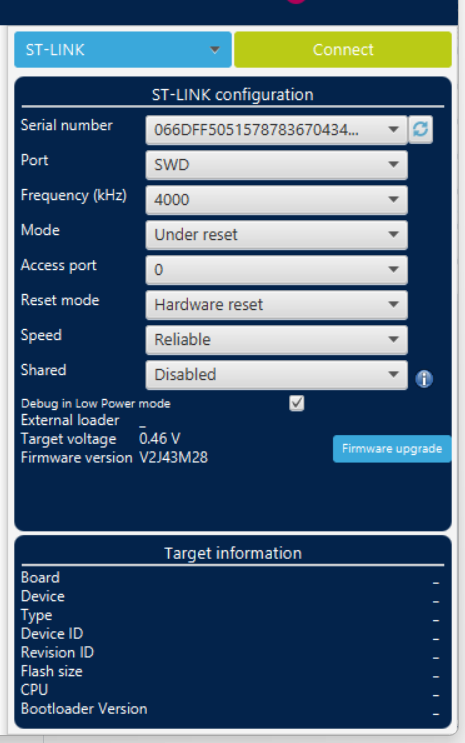Open the Access port dropdown
The width and height of the screenshot is (465, 743).
coord(276,270)
